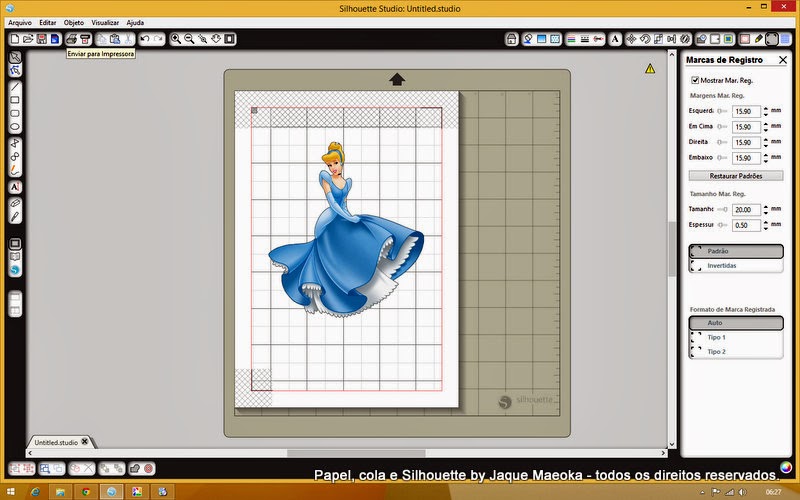This screenshot has height=500, width=800.
Task: Select the Rounded Rectangle tool
Action: [x=15, y=113]
